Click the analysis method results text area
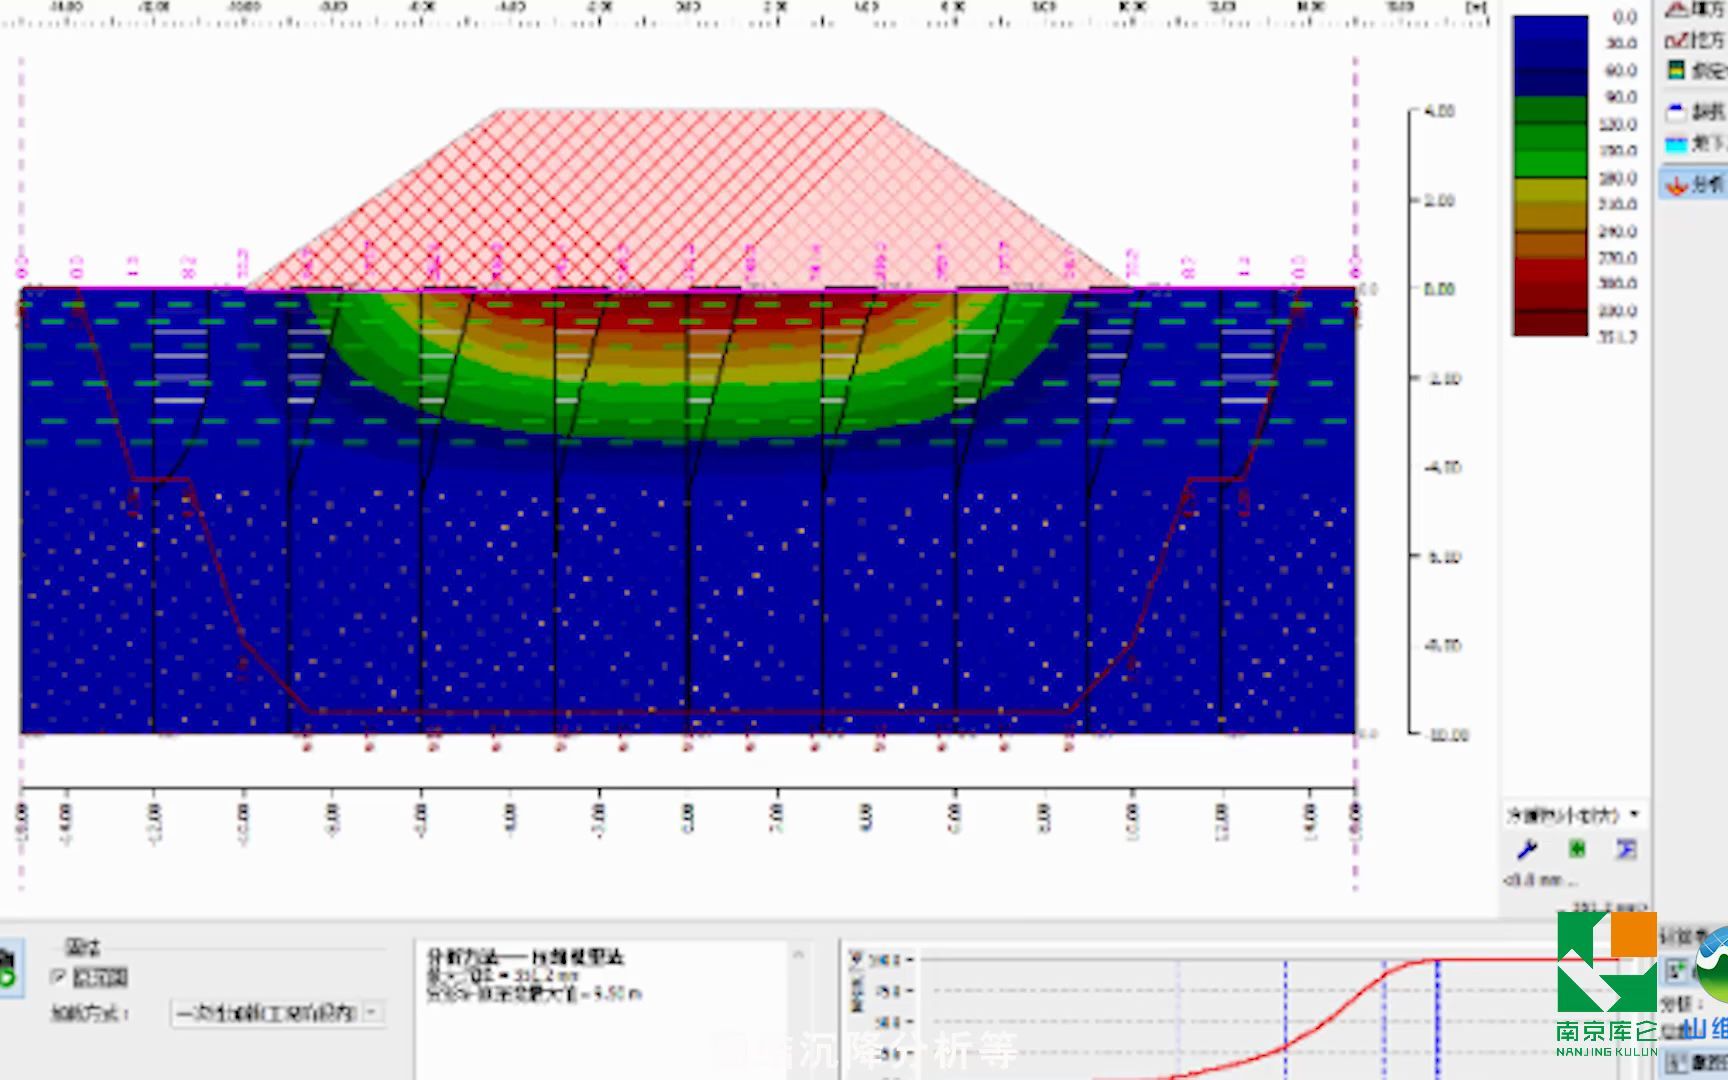This screenshot has height=1080, width=1728. [x=603, y=1010]
